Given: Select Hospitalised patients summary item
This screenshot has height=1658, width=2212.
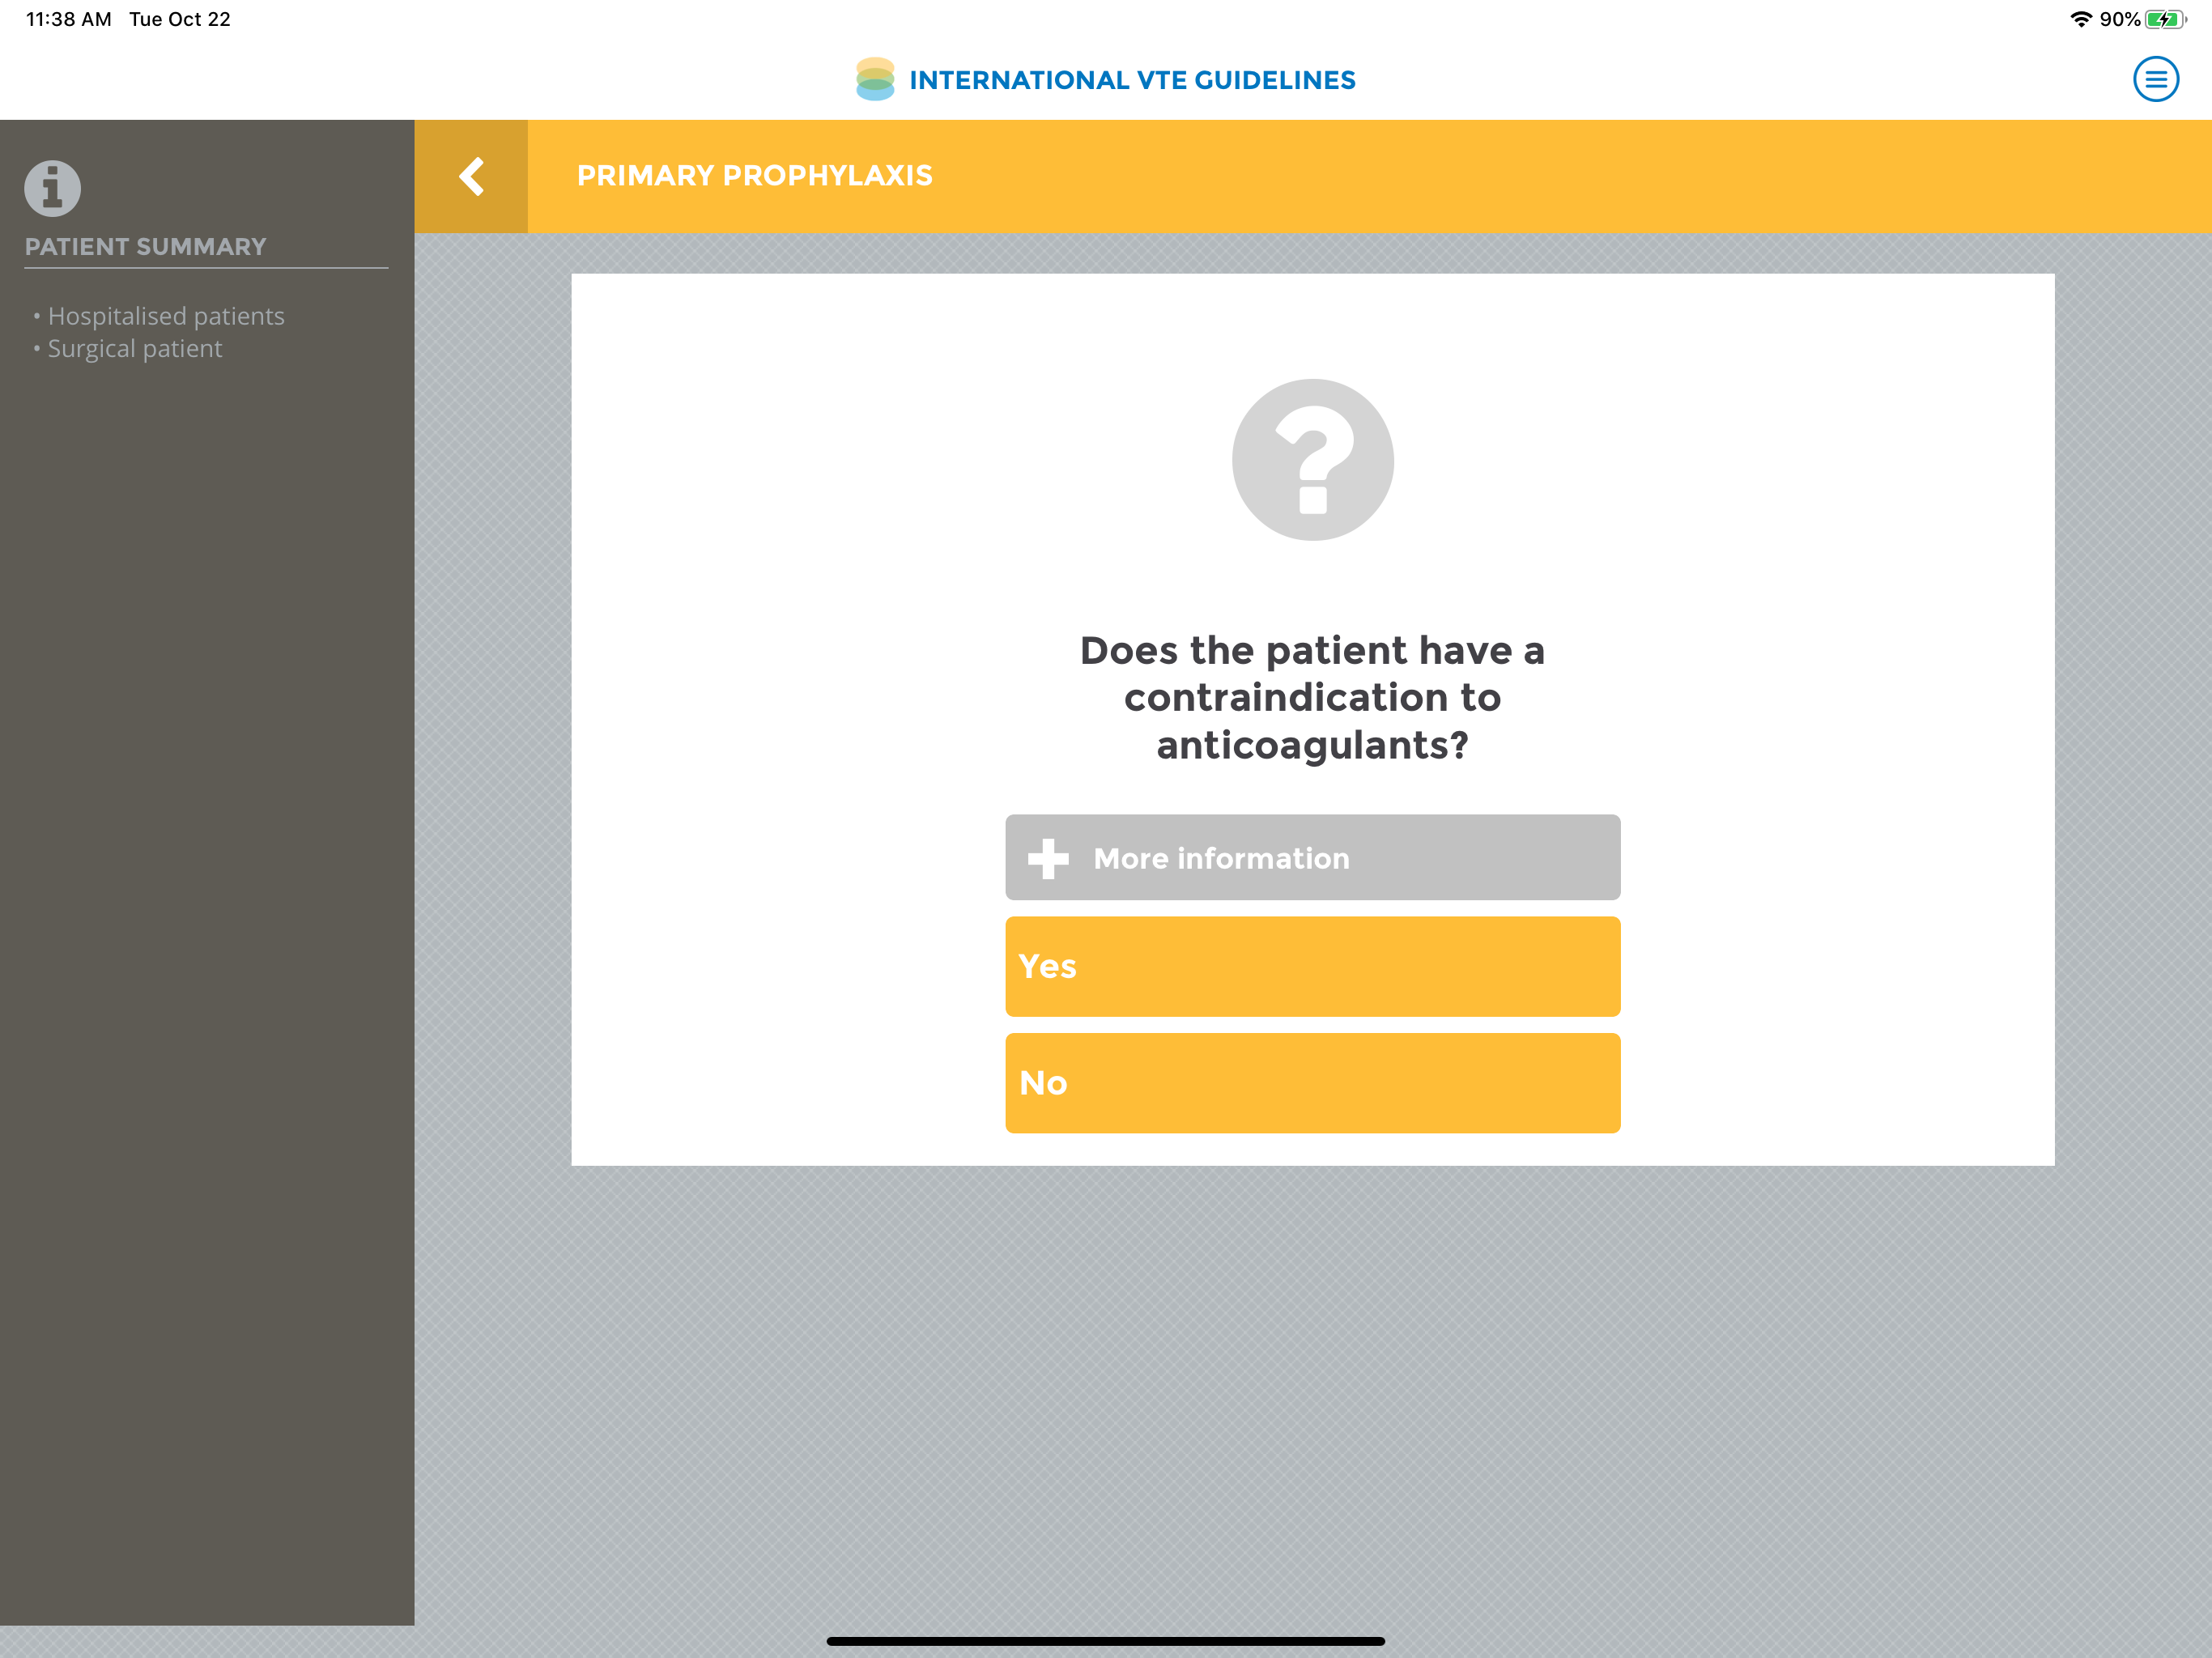Looking at the screenshot, I should tap(166, 316).
